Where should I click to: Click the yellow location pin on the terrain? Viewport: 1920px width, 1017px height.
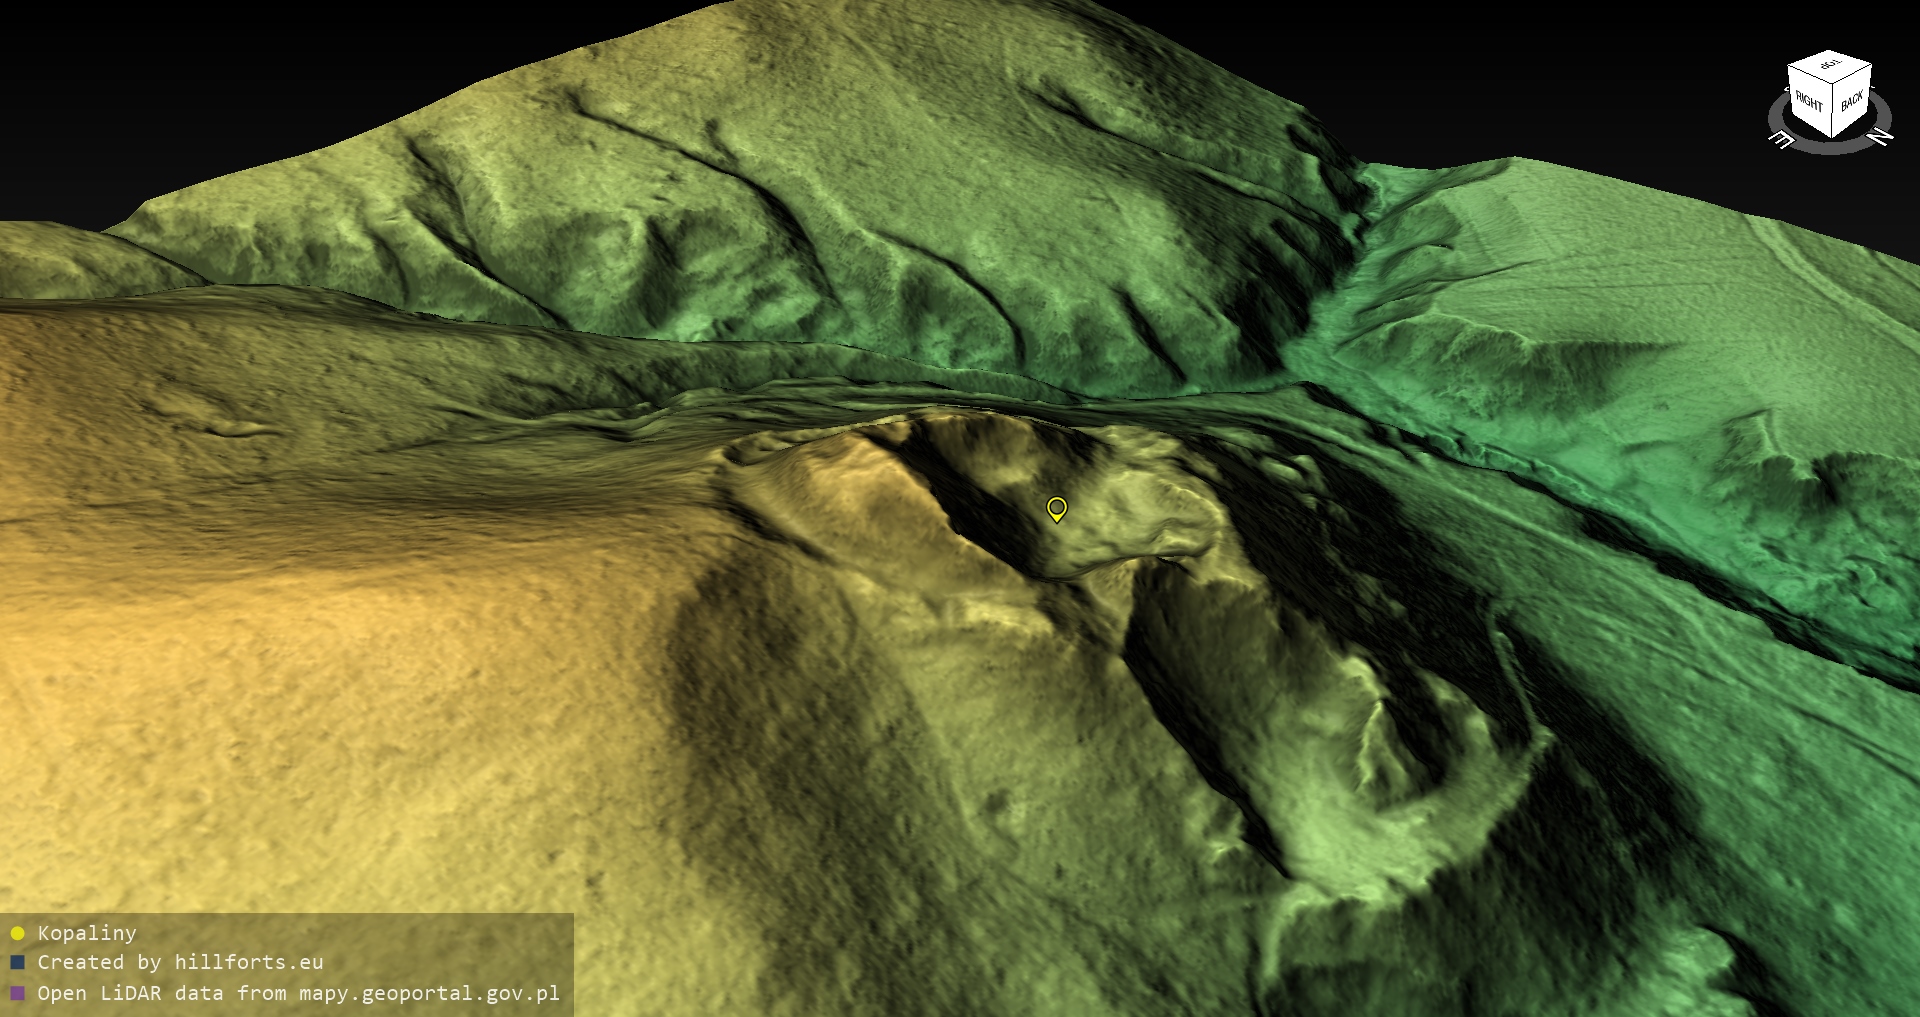tap(1056, 508)
